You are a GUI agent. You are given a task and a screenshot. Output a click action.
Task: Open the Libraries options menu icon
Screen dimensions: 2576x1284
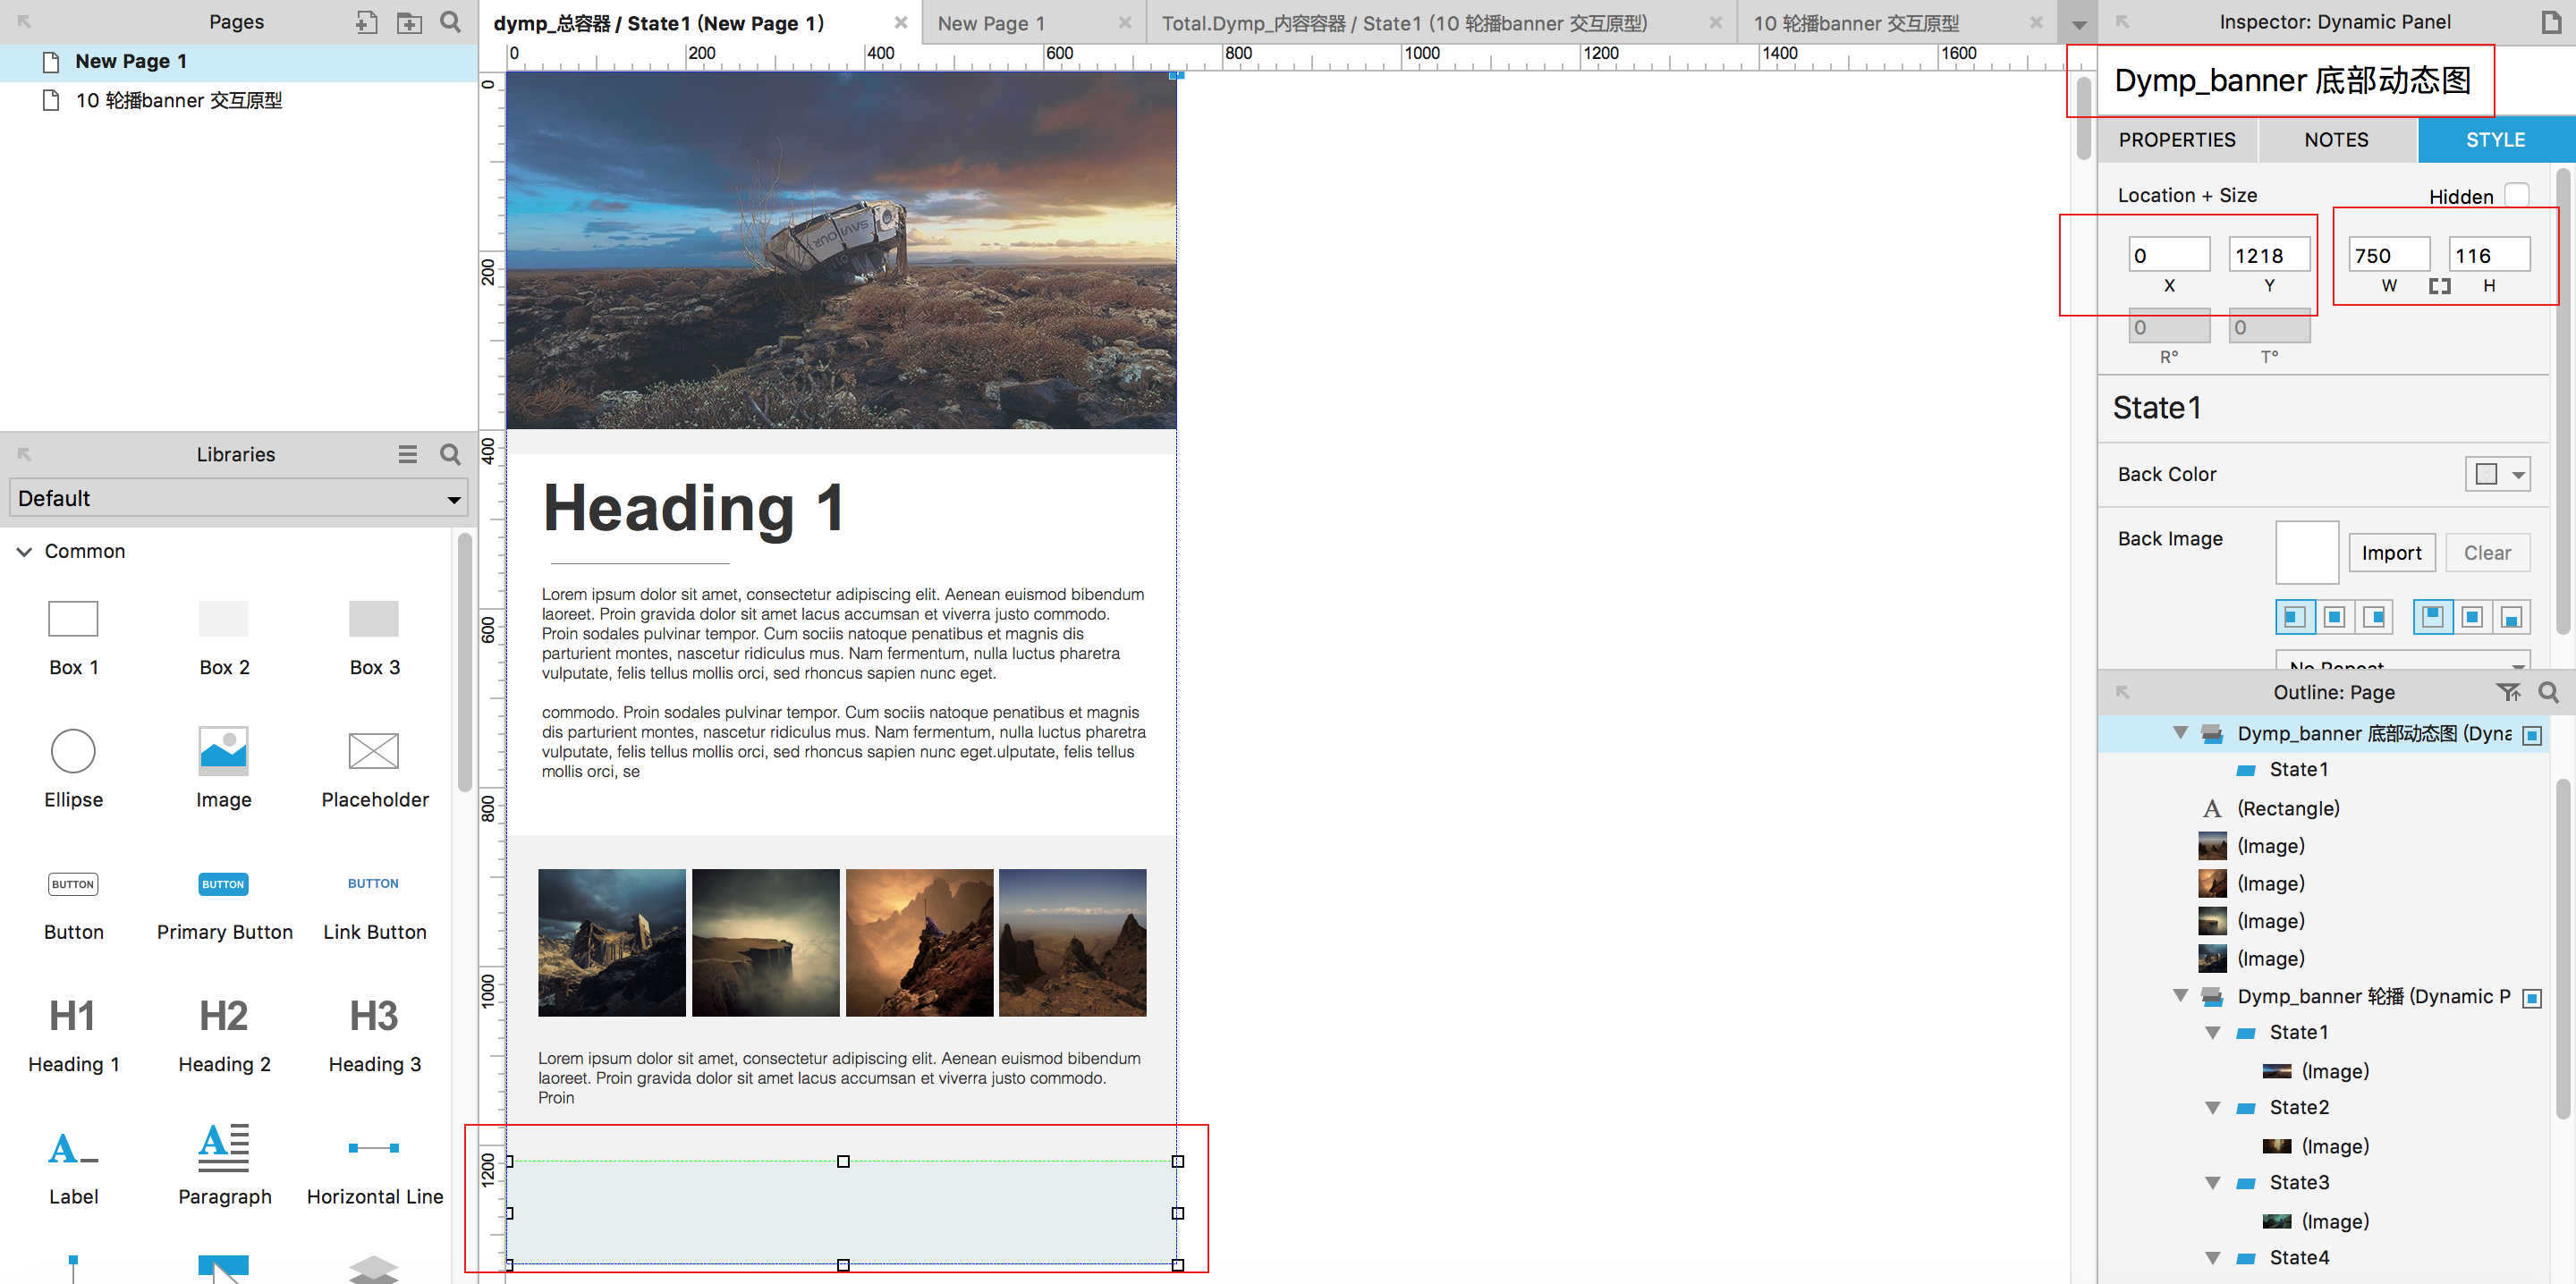(407, 454)
